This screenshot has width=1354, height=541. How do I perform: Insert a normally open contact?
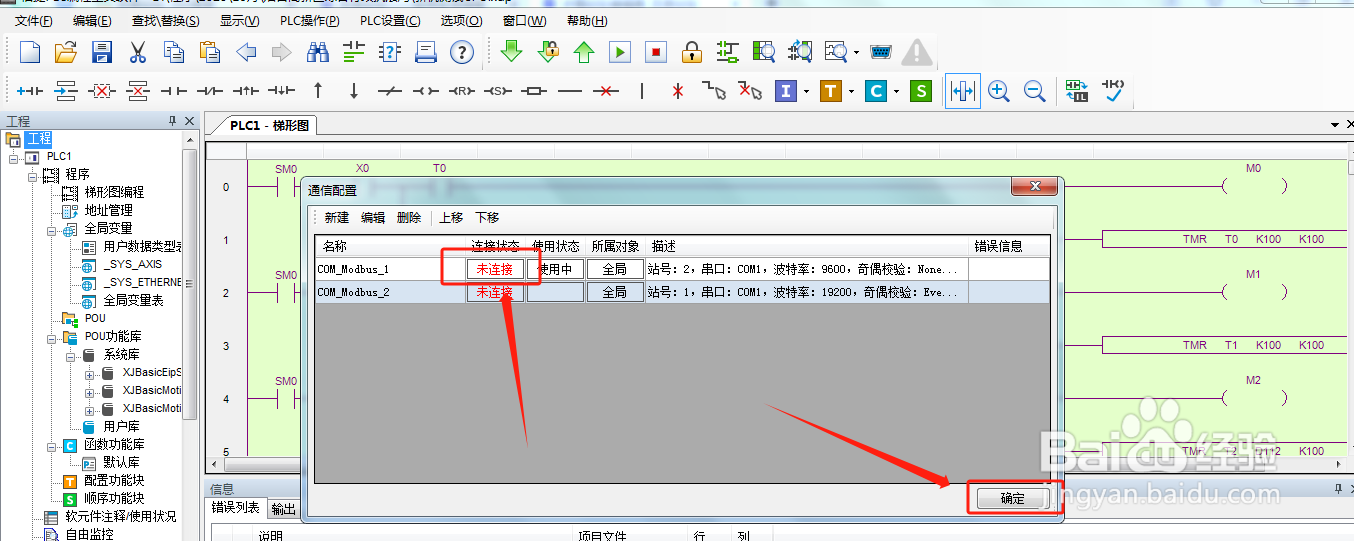pos(174,91)
